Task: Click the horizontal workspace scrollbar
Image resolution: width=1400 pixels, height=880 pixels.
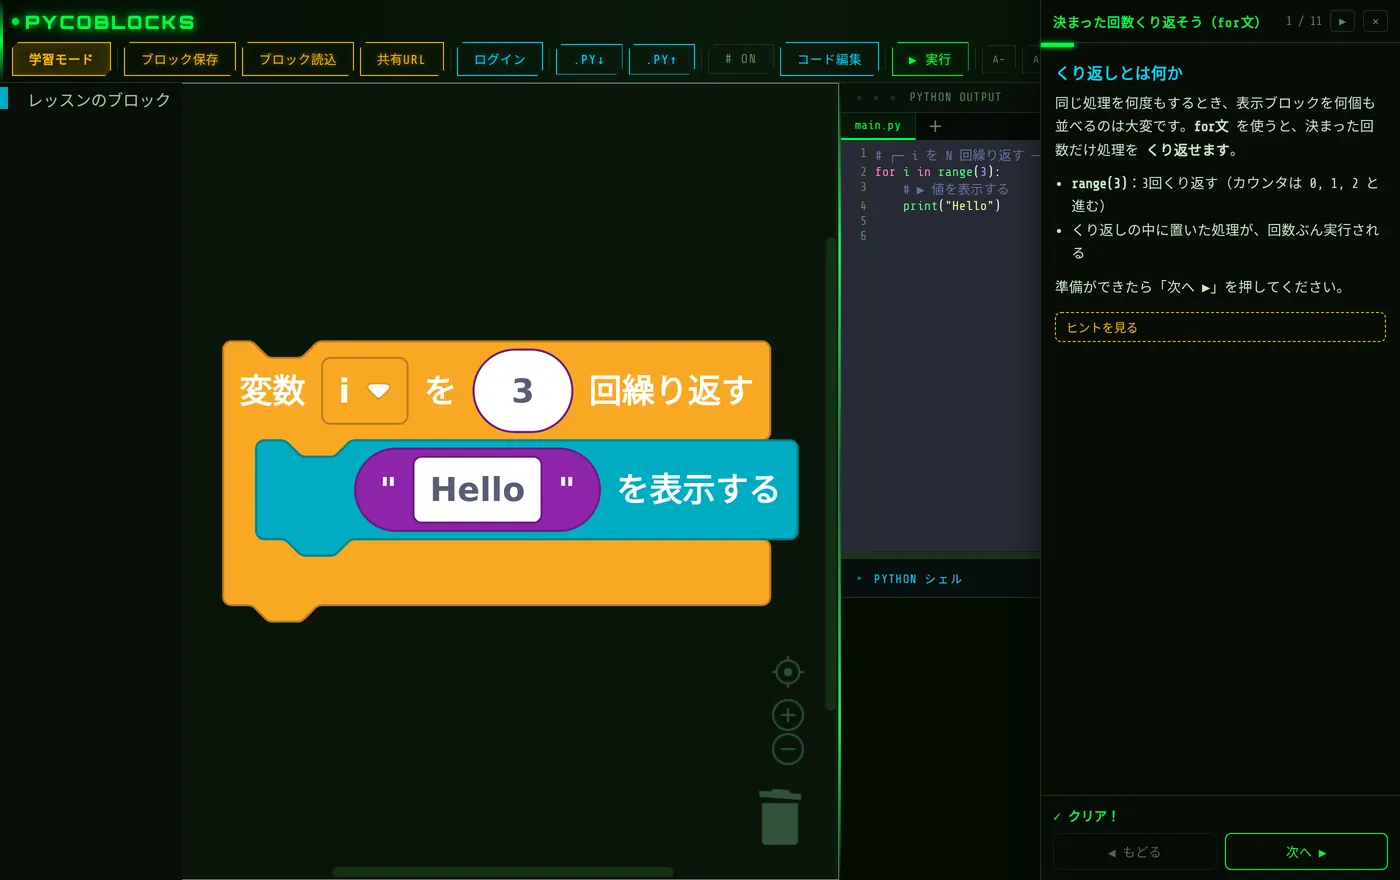Action: pos(503,872)
